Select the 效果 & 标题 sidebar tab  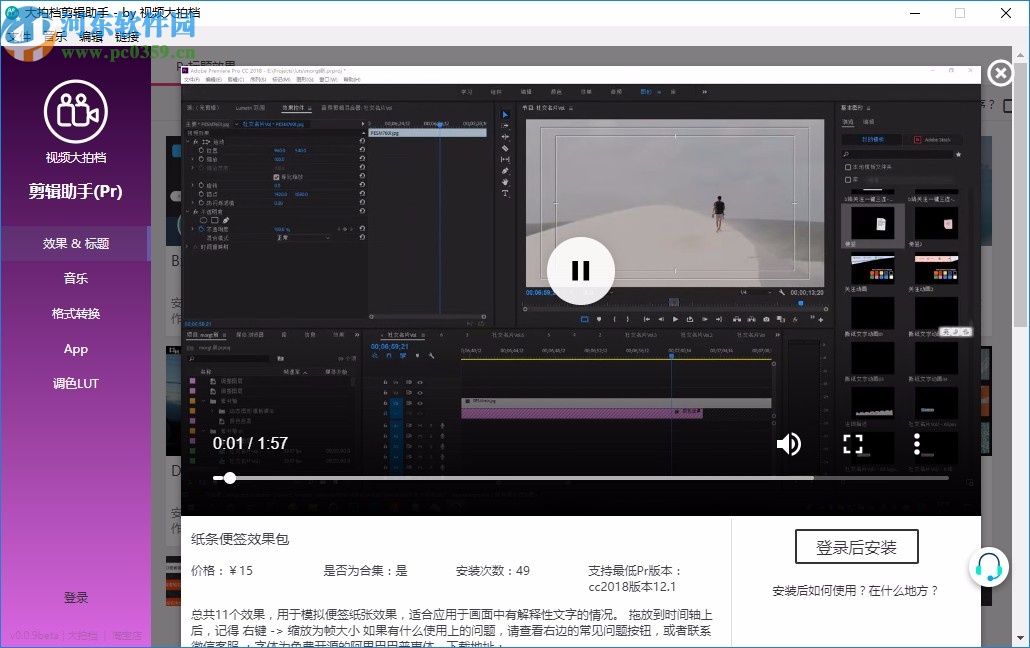(x=76, y=243)
